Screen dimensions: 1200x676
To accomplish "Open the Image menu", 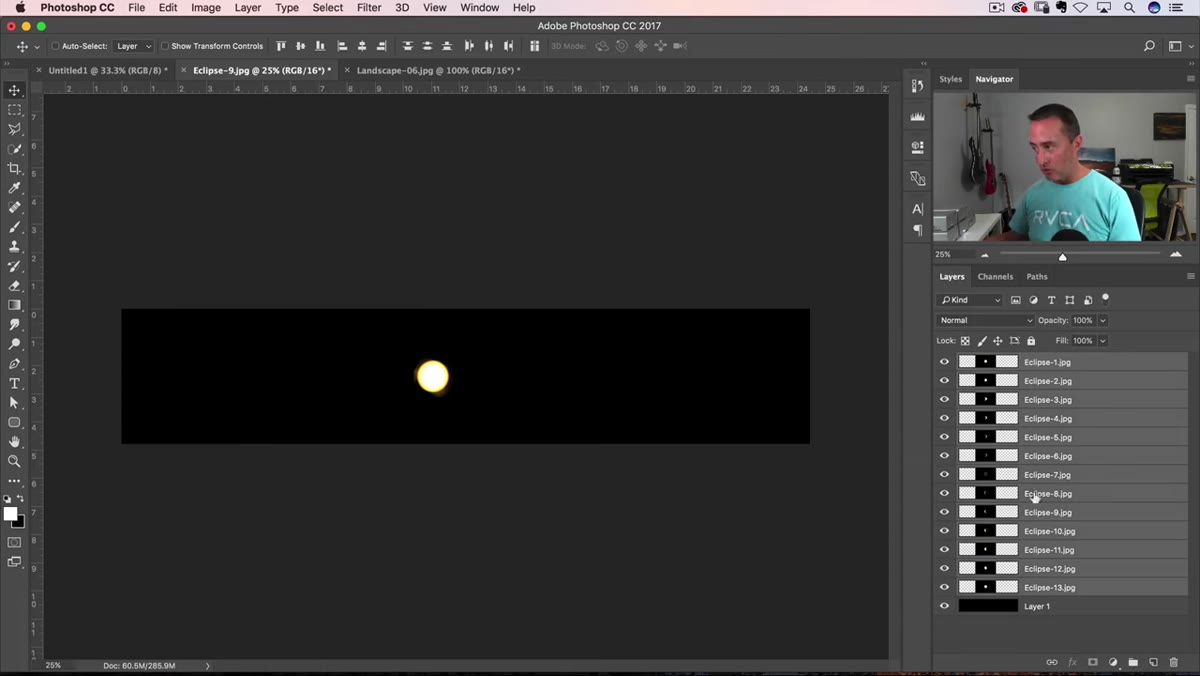I will tap(206, 7).
